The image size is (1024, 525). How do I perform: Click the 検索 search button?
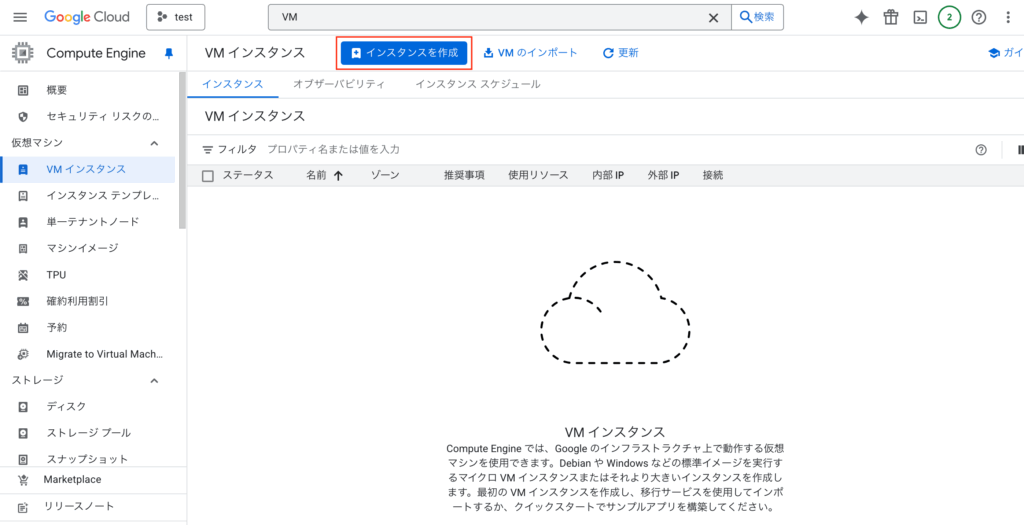click(x=757, y=18)
